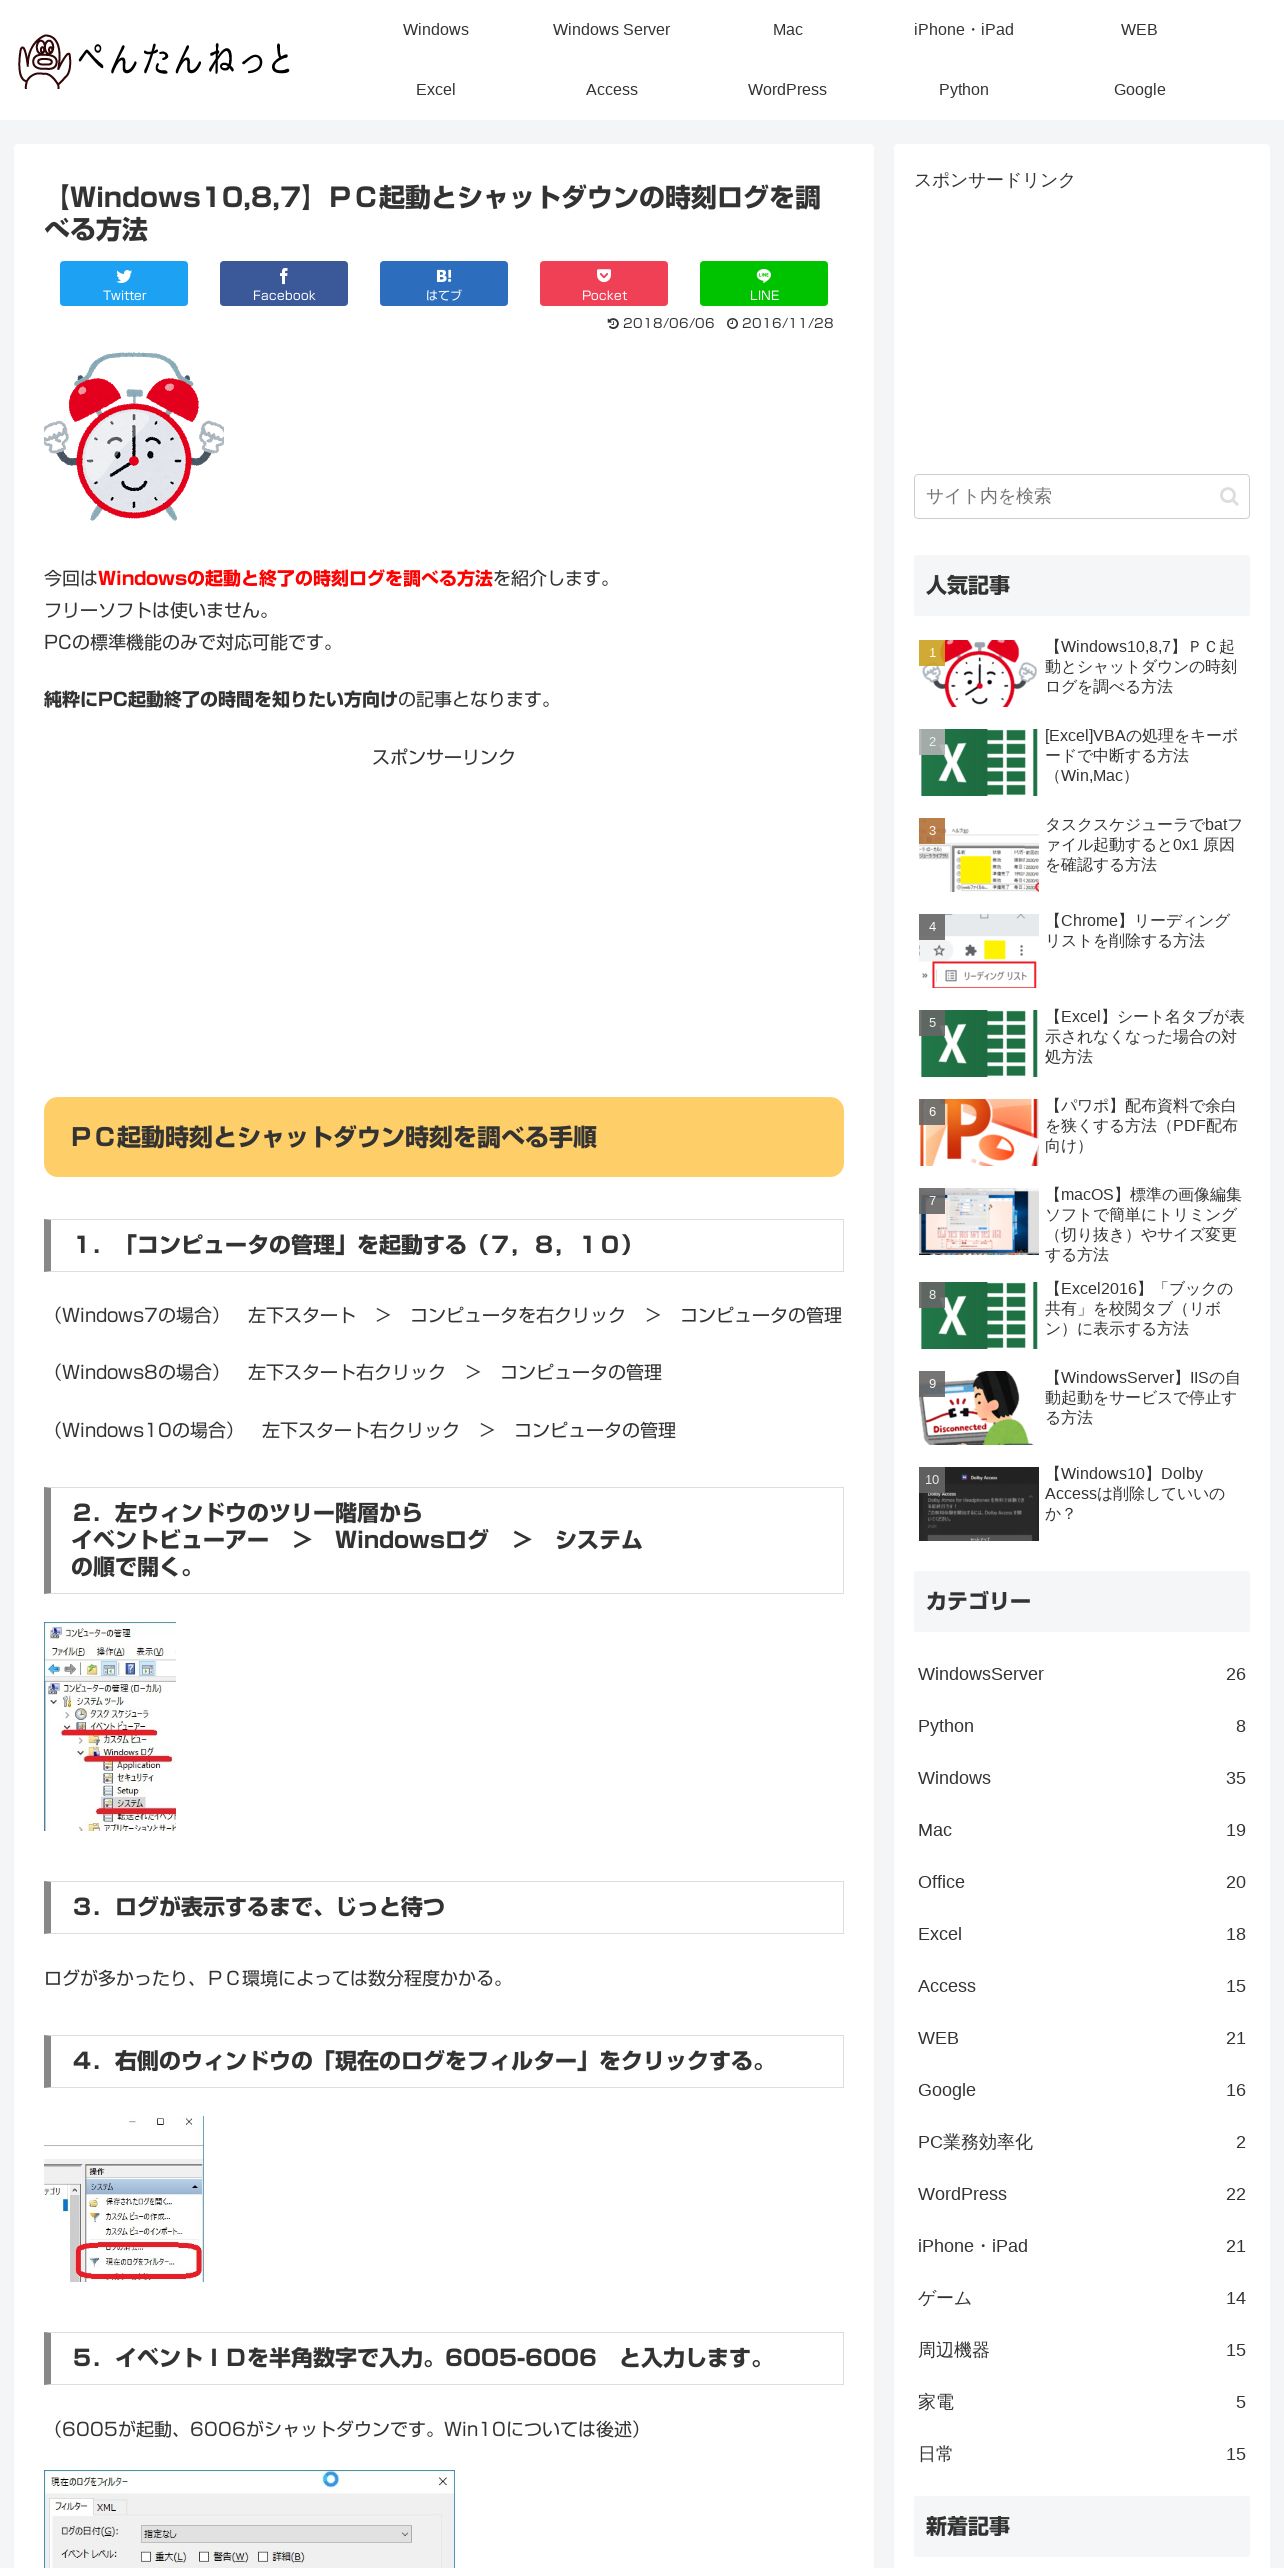This screenshot has height=2568, width=1284.
Task: Open タスクスケジューラでbatファイル article
Action: [1082, 853]
